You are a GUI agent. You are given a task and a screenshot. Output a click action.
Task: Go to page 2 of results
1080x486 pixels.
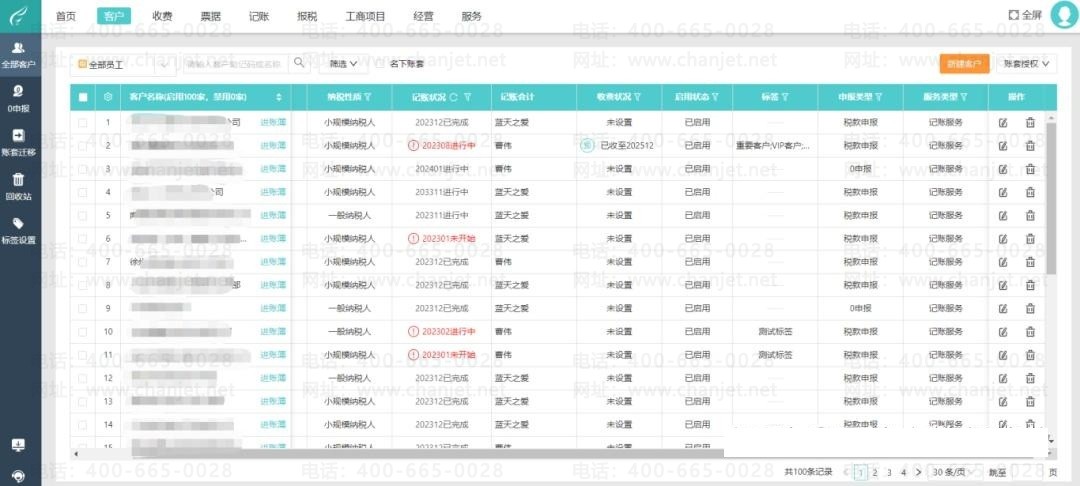click(x=874, y=472)
